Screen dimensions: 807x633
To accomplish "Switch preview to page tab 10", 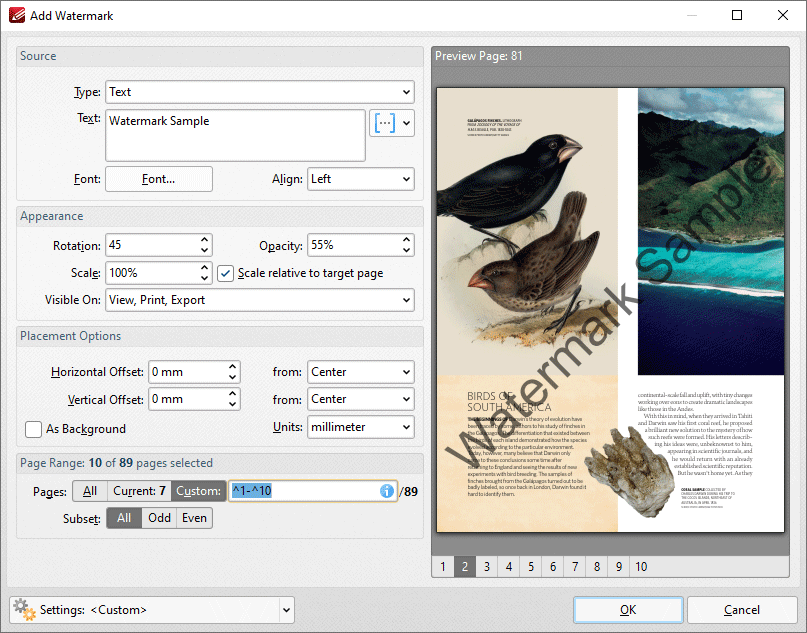I will tap(641, 567).
